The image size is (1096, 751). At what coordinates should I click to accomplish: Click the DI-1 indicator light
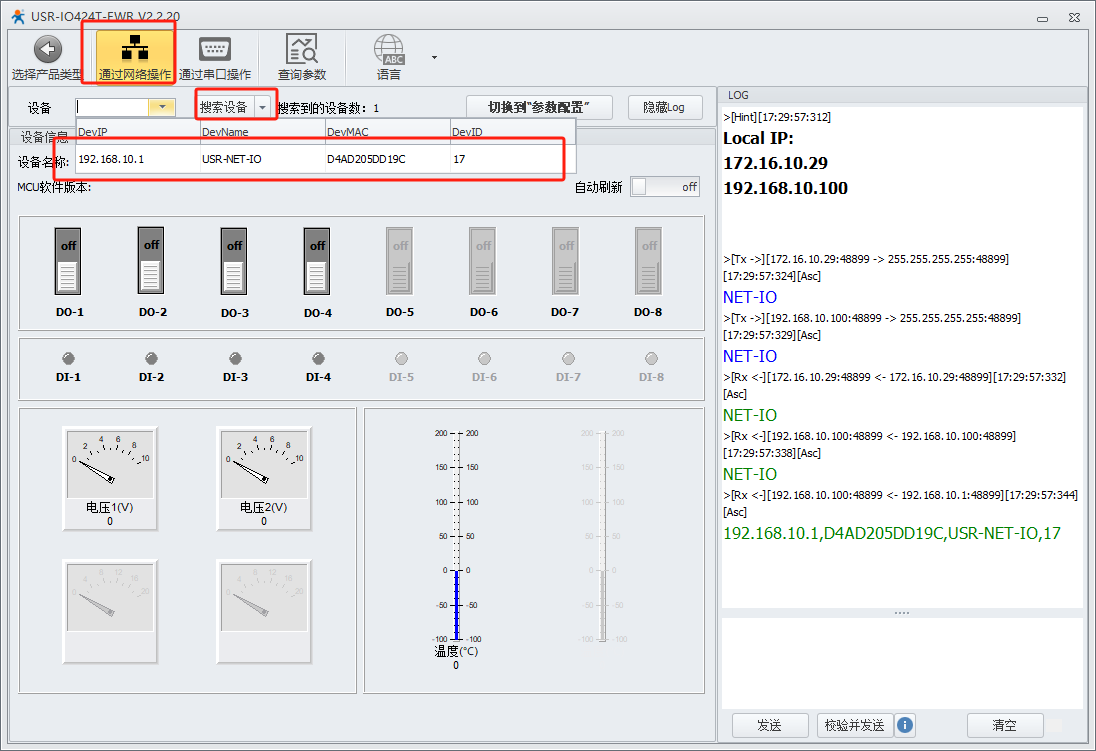[69, 358]
